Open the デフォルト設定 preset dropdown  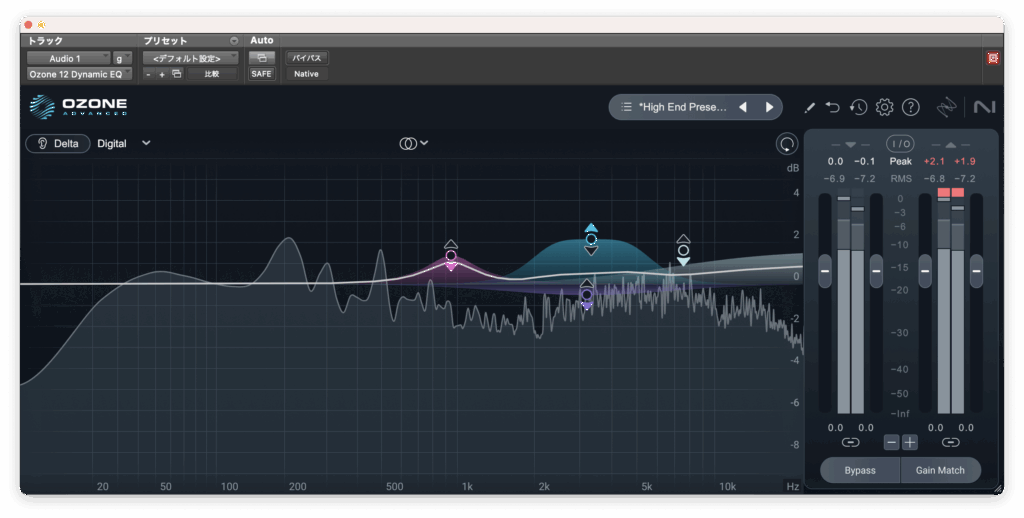click(x=190, y=58)
